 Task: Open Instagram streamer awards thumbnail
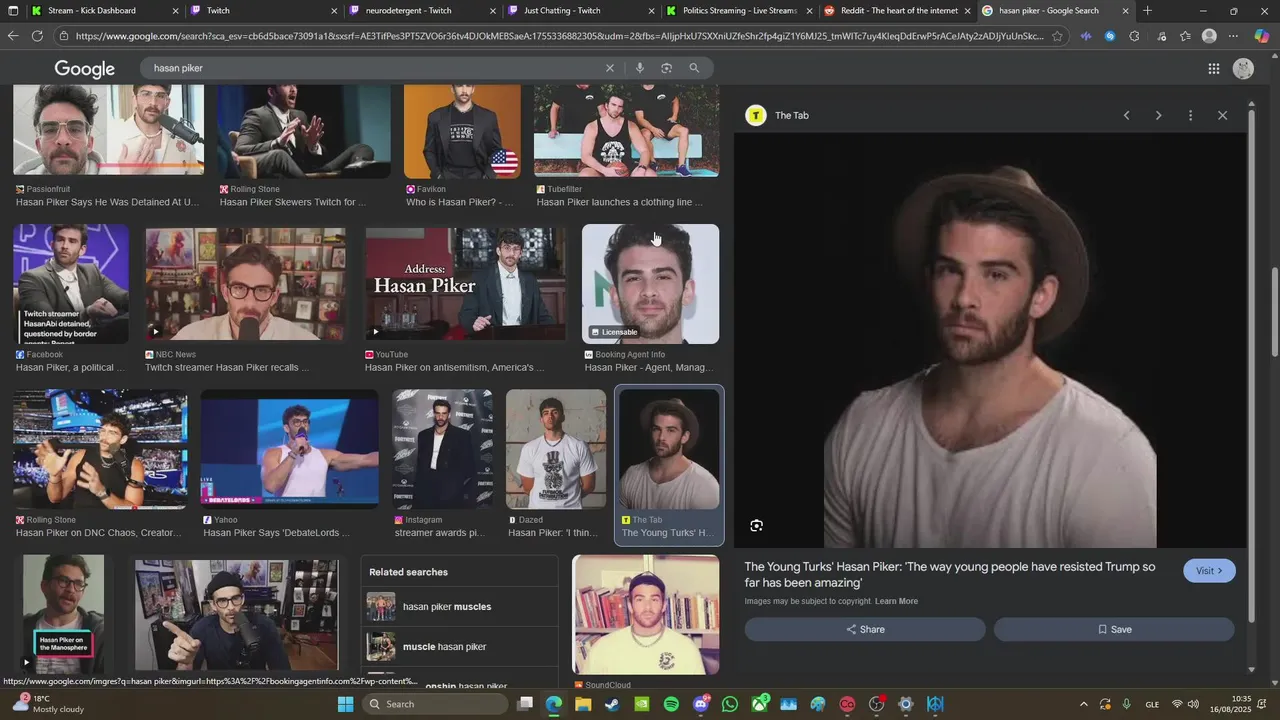coord(443,449)
